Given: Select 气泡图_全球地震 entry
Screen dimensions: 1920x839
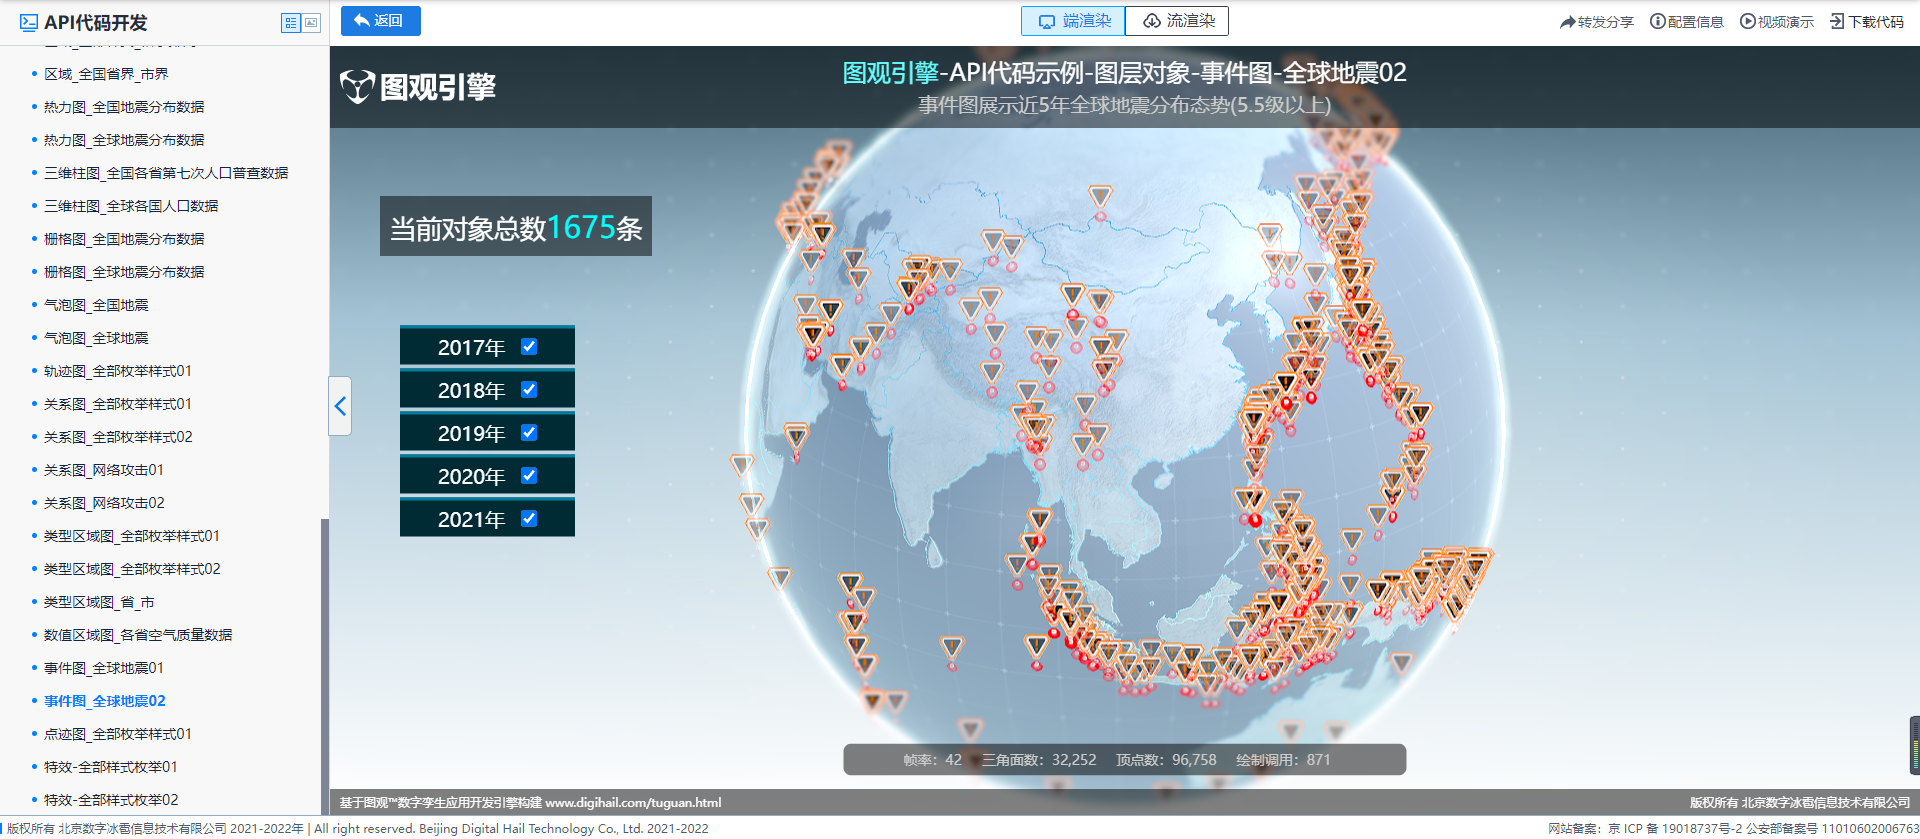Looking at the screenshot, I should click(x=96, y=338).
